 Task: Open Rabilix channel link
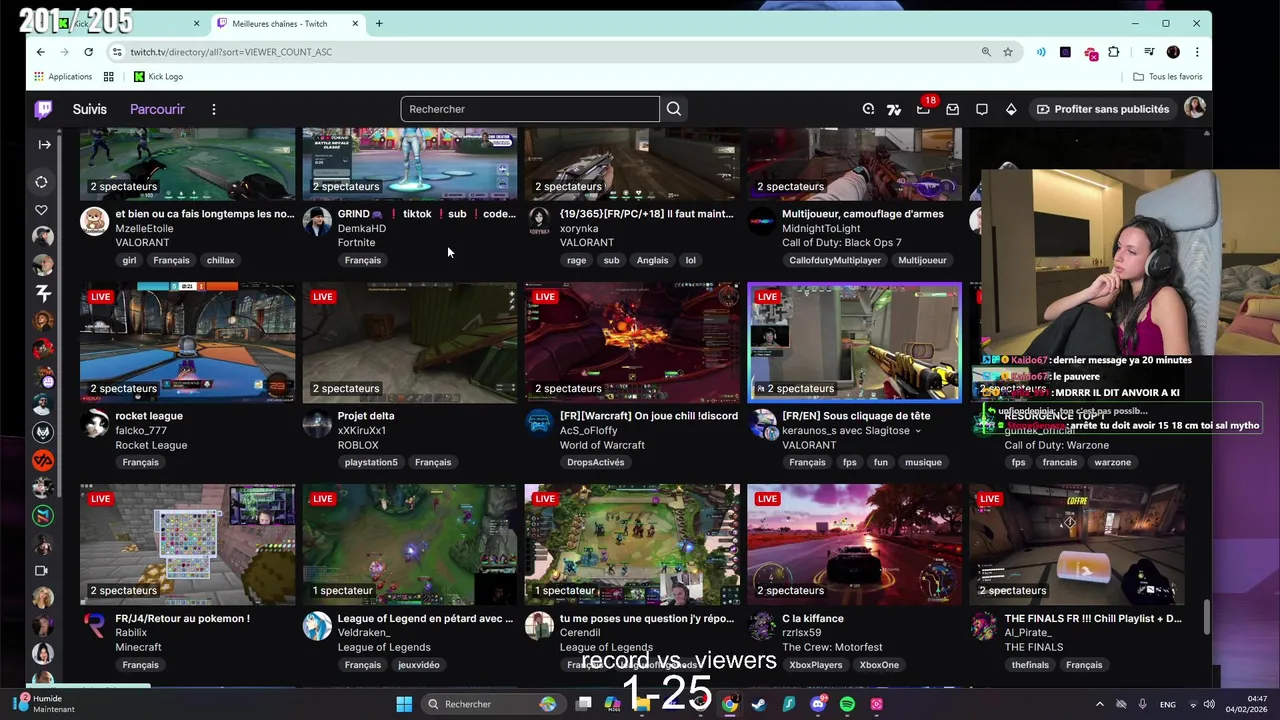pyautogui.click(x=131, y=633)
